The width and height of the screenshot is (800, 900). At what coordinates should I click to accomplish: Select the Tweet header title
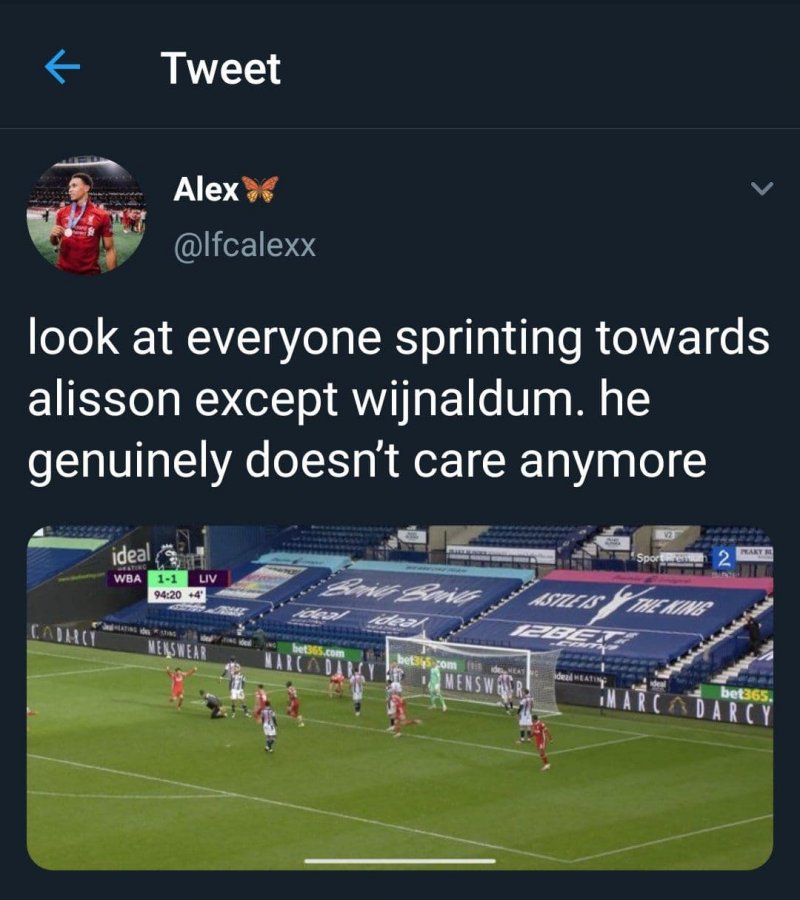220,68
